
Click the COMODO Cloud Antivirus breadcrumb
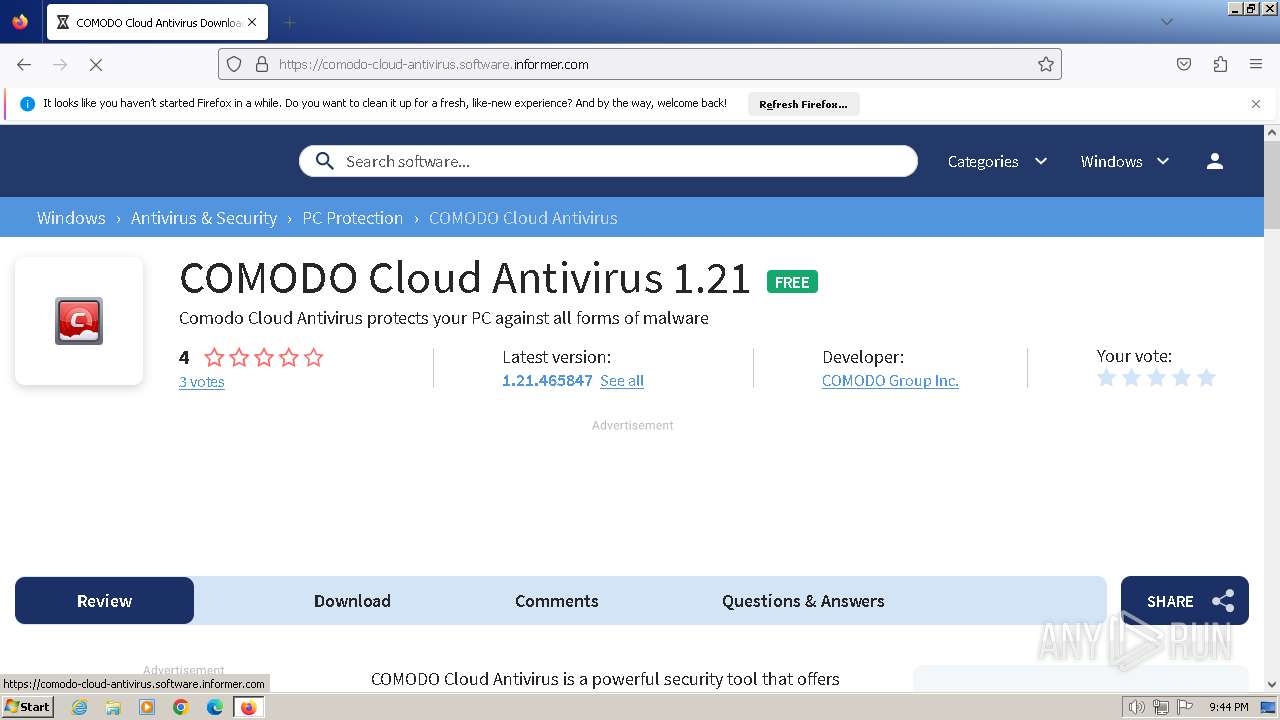tap(523, 218)
